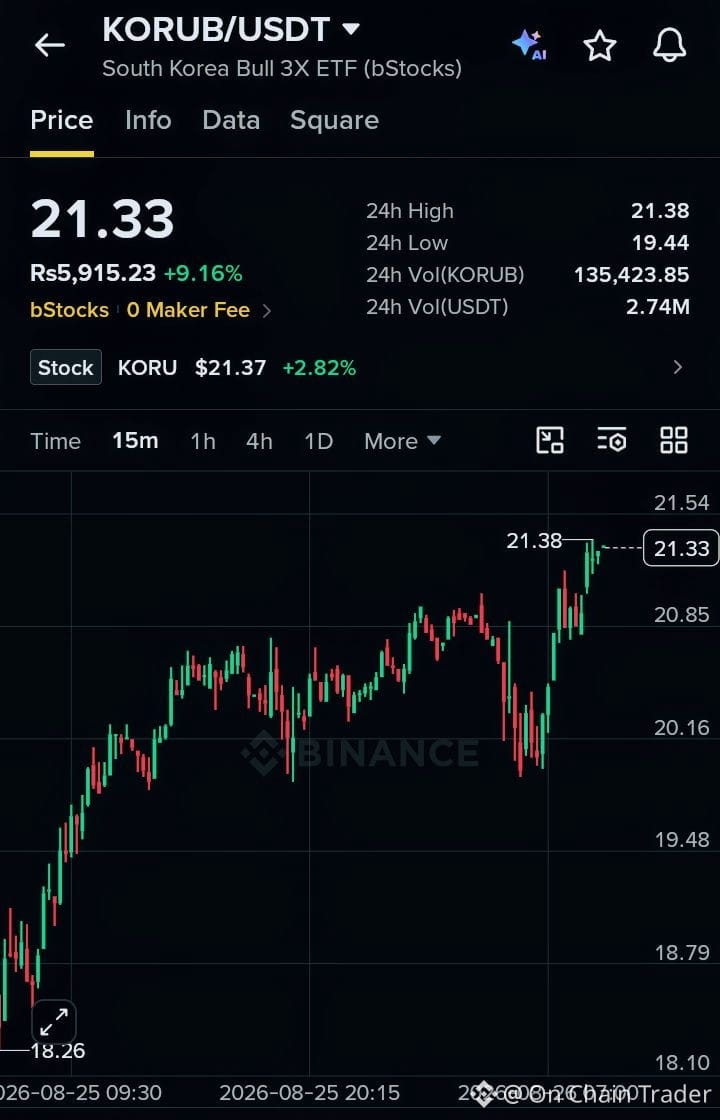Open the chart drawing tools icon
This screenshot has width=720, height=1120.
[549, 441]
